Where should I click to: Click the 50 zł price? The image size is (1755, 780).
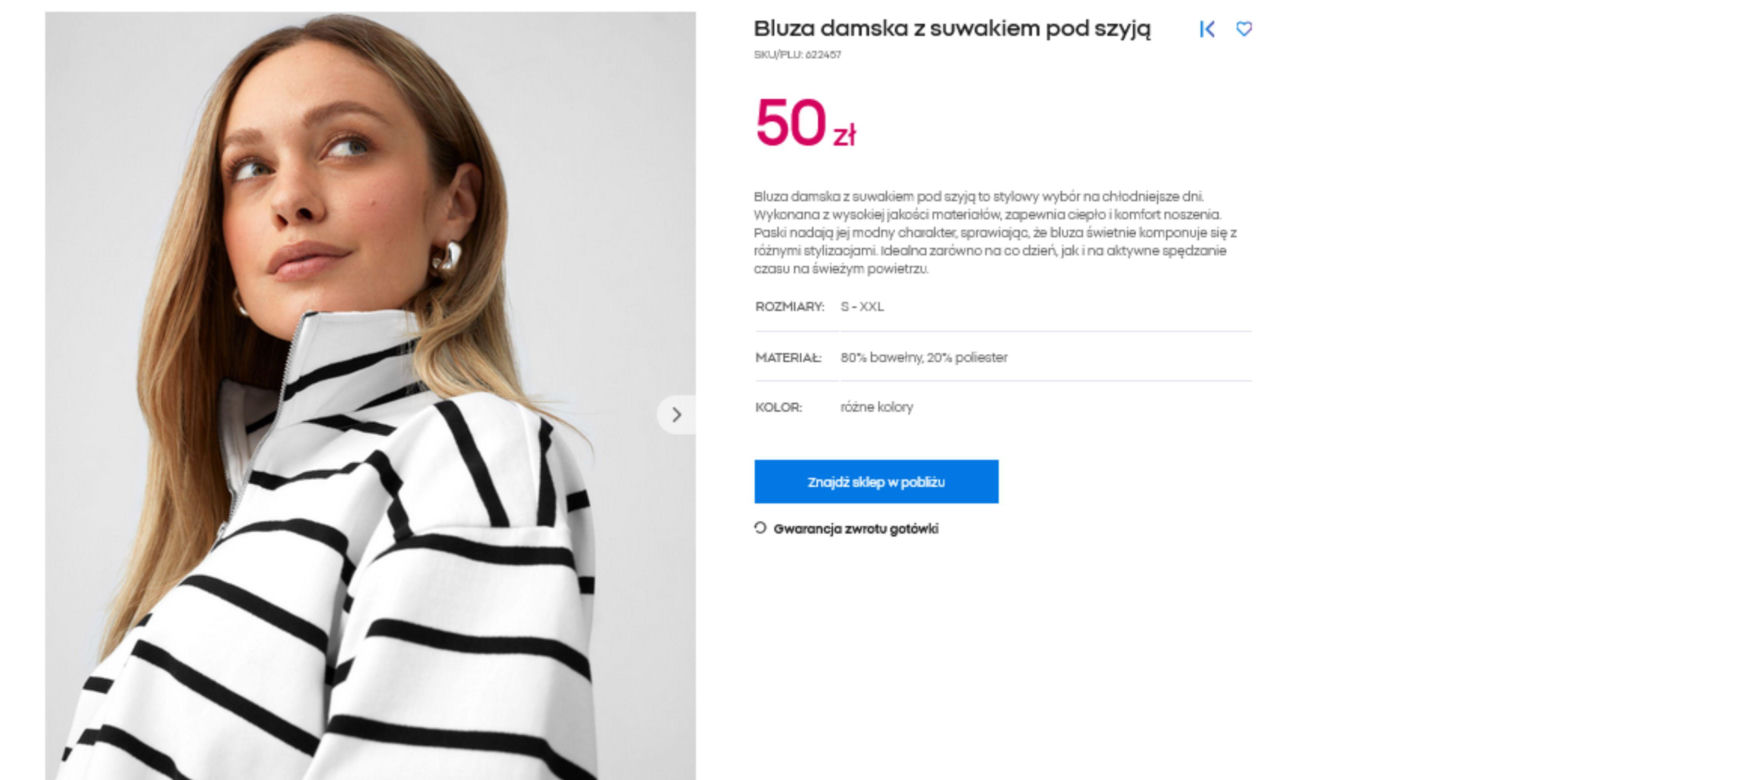[x=805, y=123]
